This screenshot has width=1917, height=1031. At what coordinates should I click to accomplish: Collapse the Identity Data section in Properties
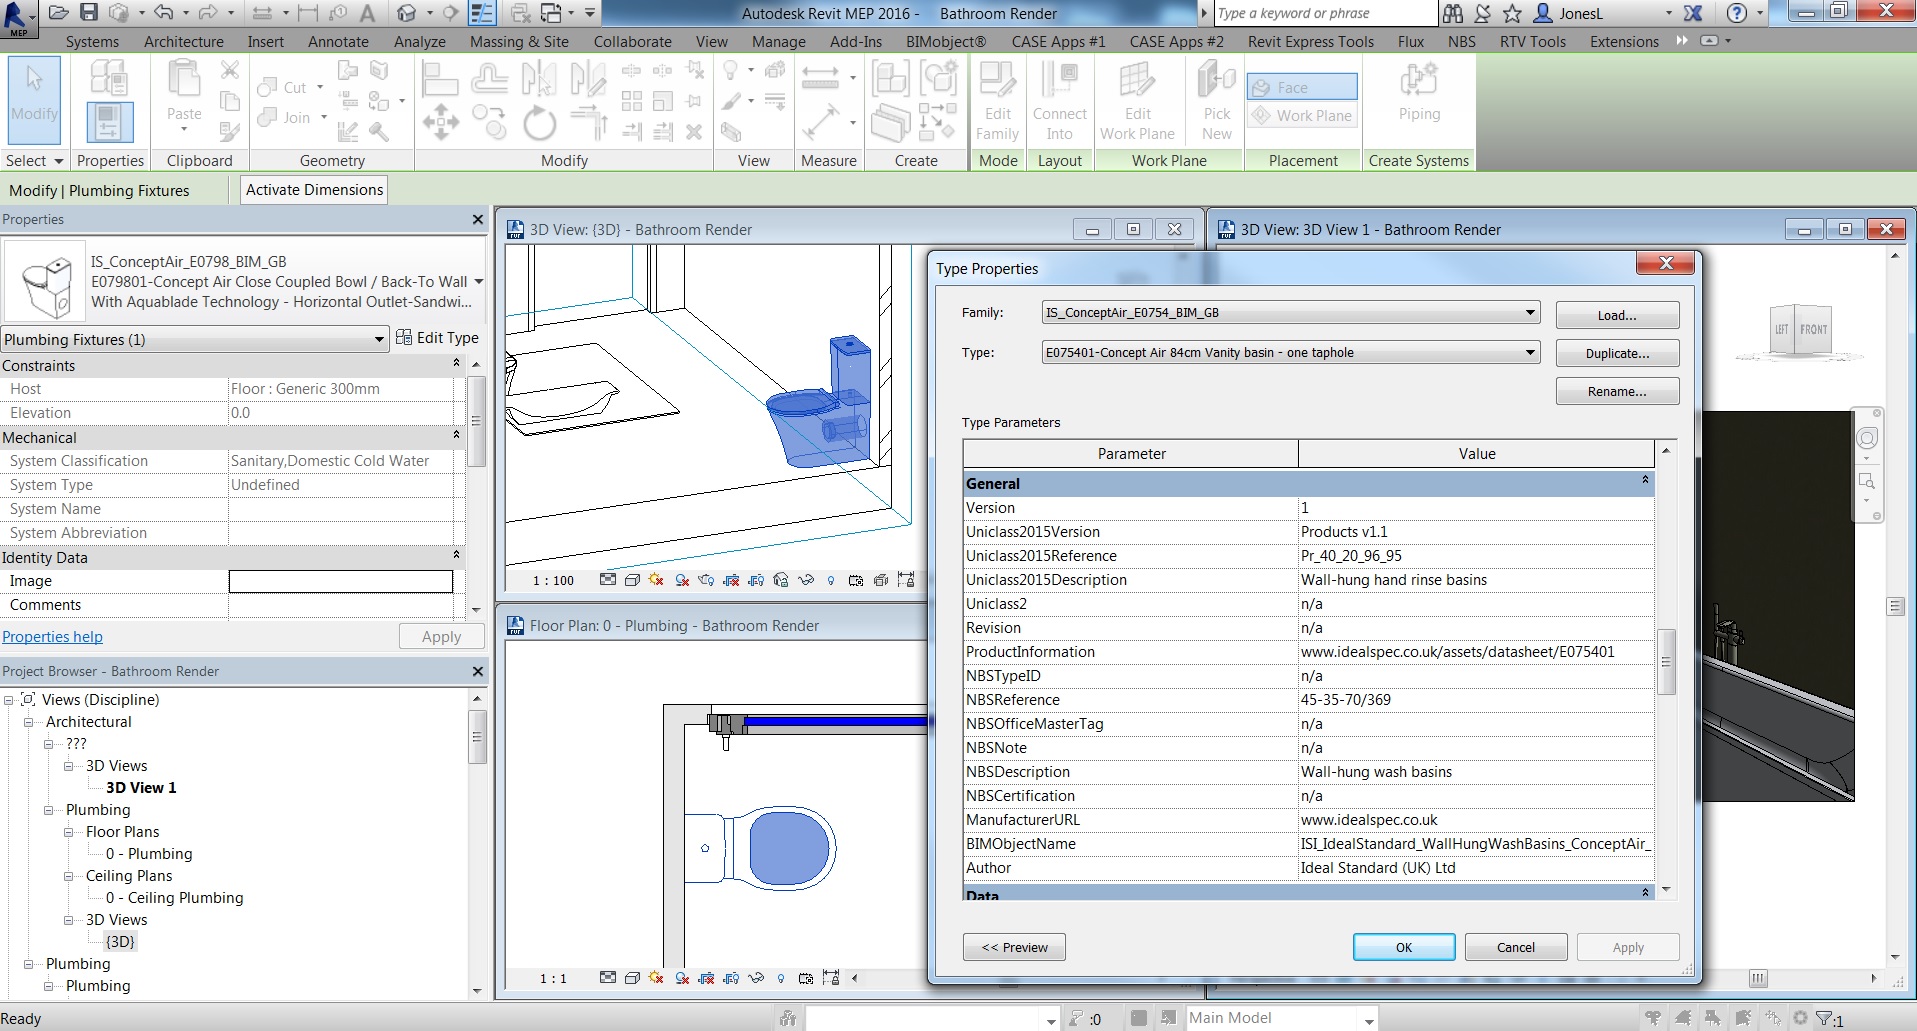(x=457, y=555)
